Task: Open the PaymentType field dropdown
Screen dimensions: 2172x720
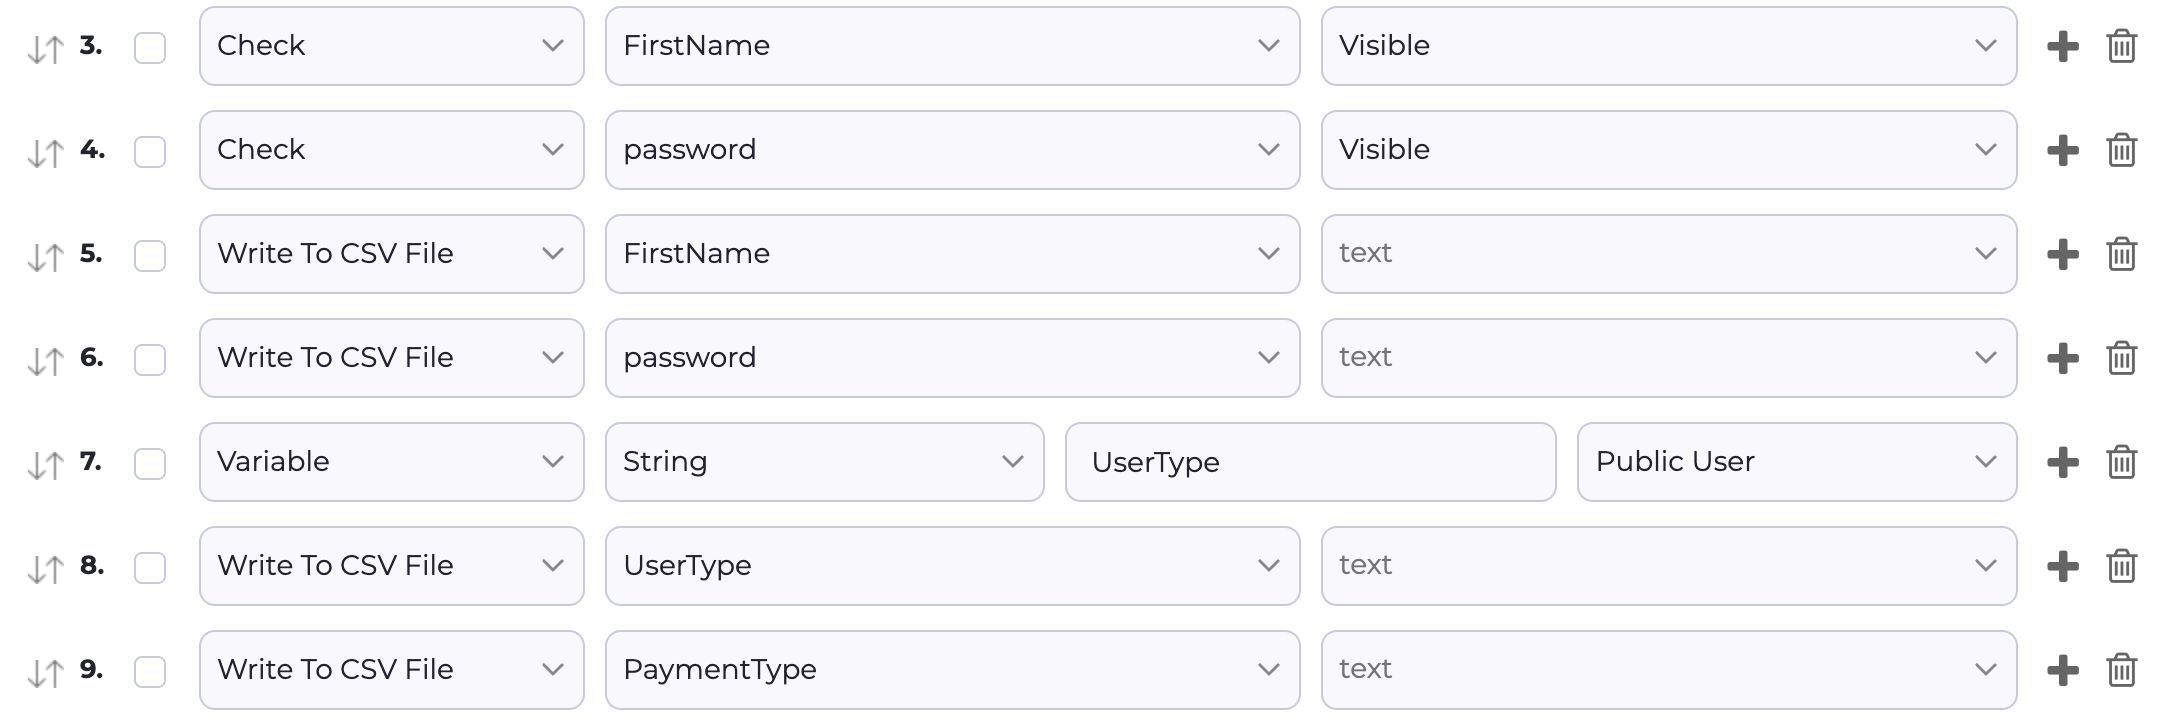Action: pos(952,670)
